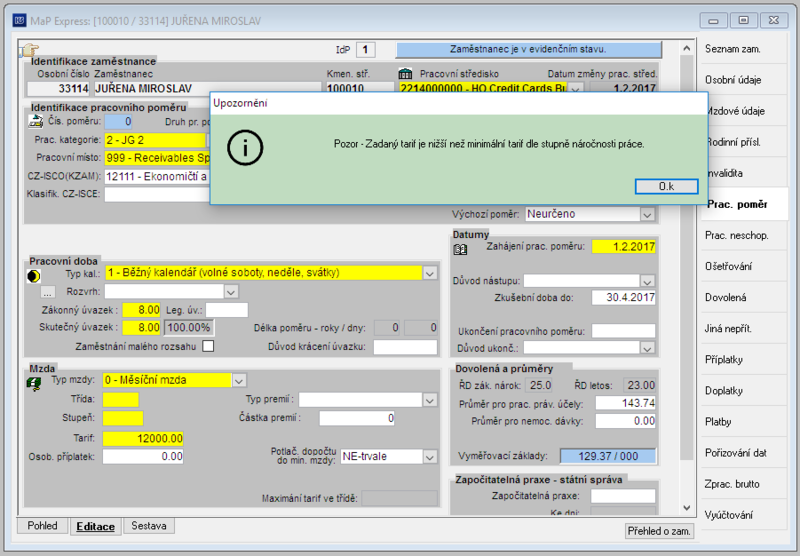Open Osobní údaje in the side menu

point(744,80)
